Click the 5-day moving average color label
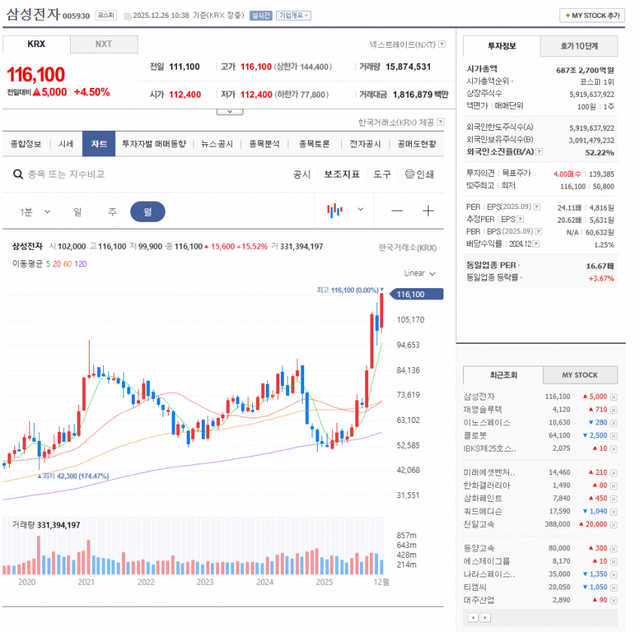 pyautogui.click(x=55, y=263)
